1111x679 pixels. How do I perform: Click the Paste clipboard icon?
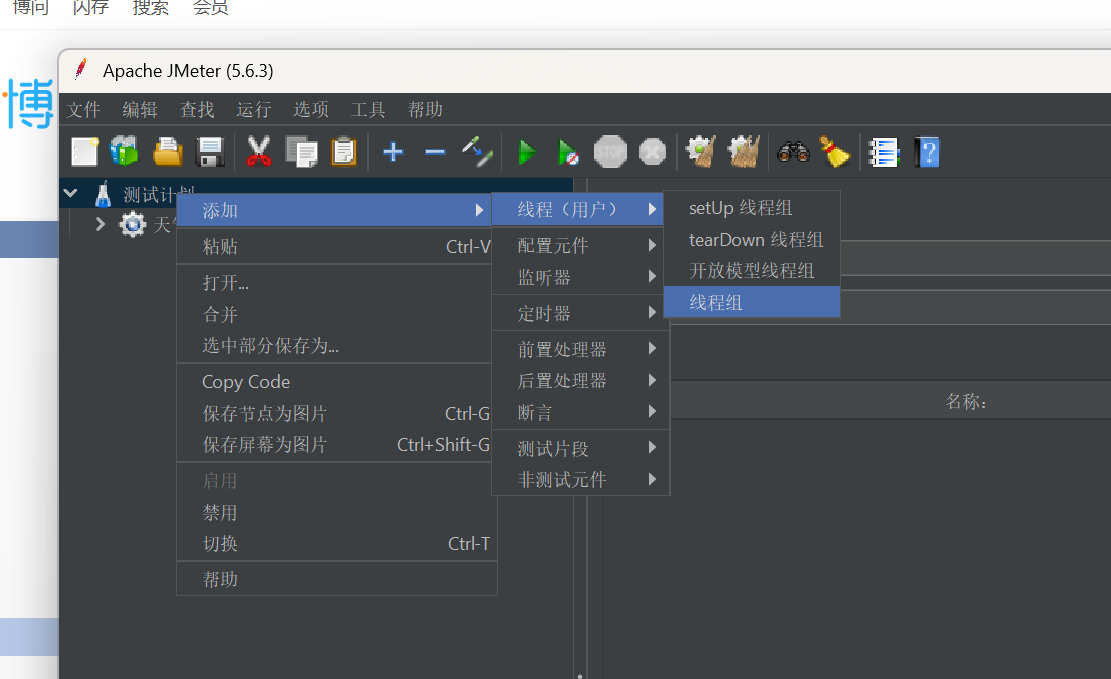[344, 152]
